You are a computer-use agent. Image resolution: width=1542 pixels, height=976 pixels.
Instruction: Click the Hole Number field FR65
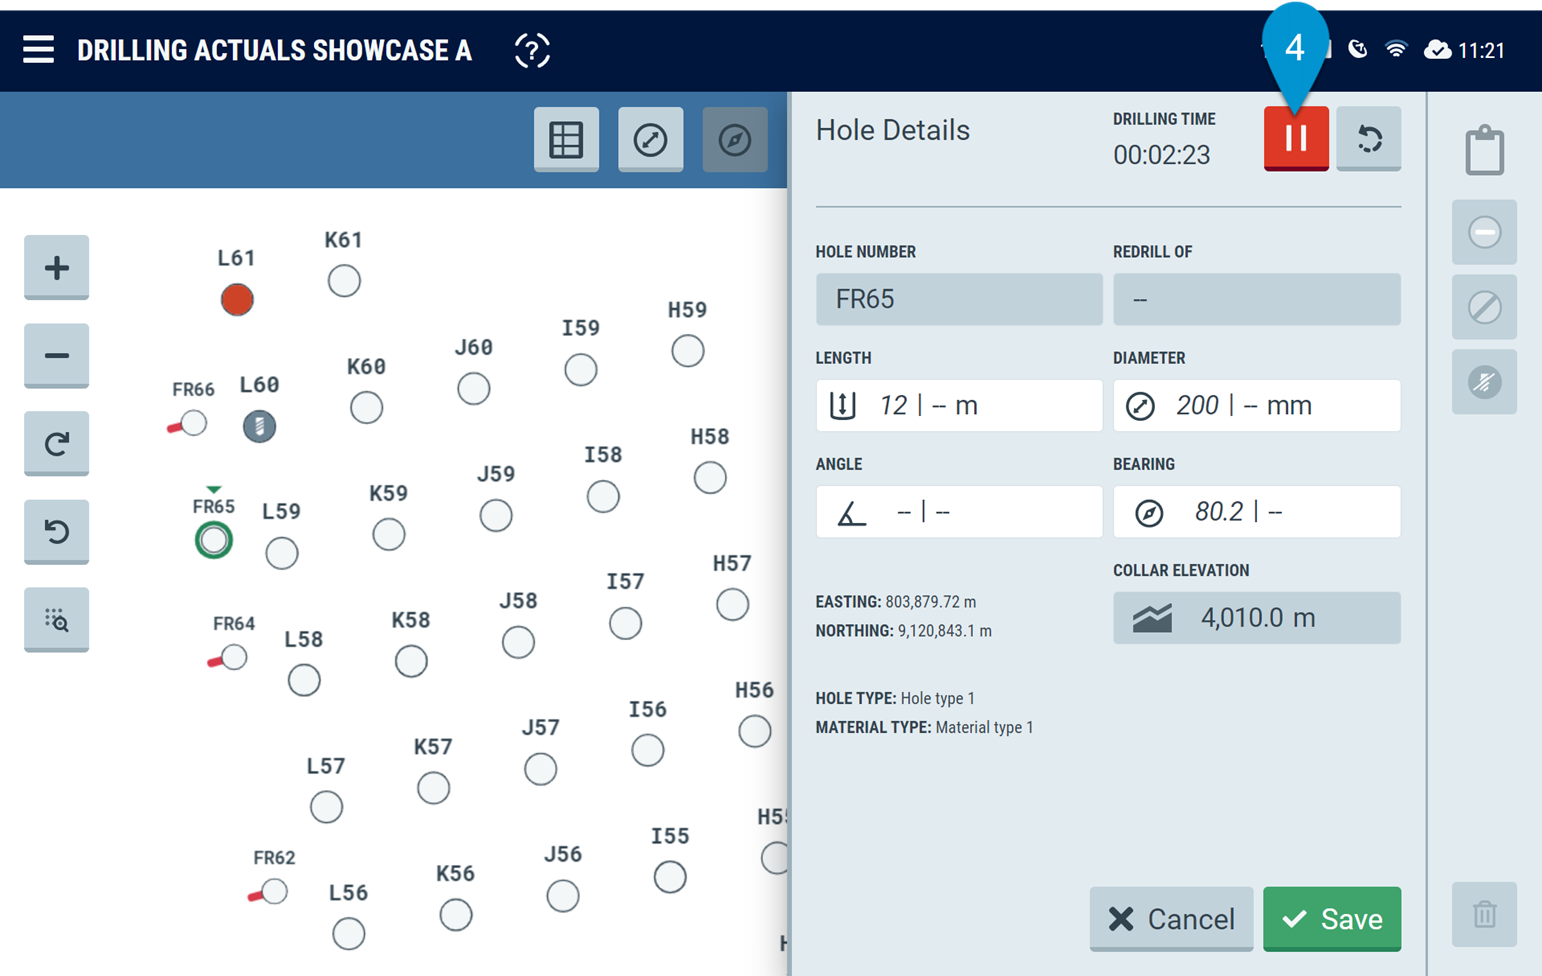pos(959,299)
